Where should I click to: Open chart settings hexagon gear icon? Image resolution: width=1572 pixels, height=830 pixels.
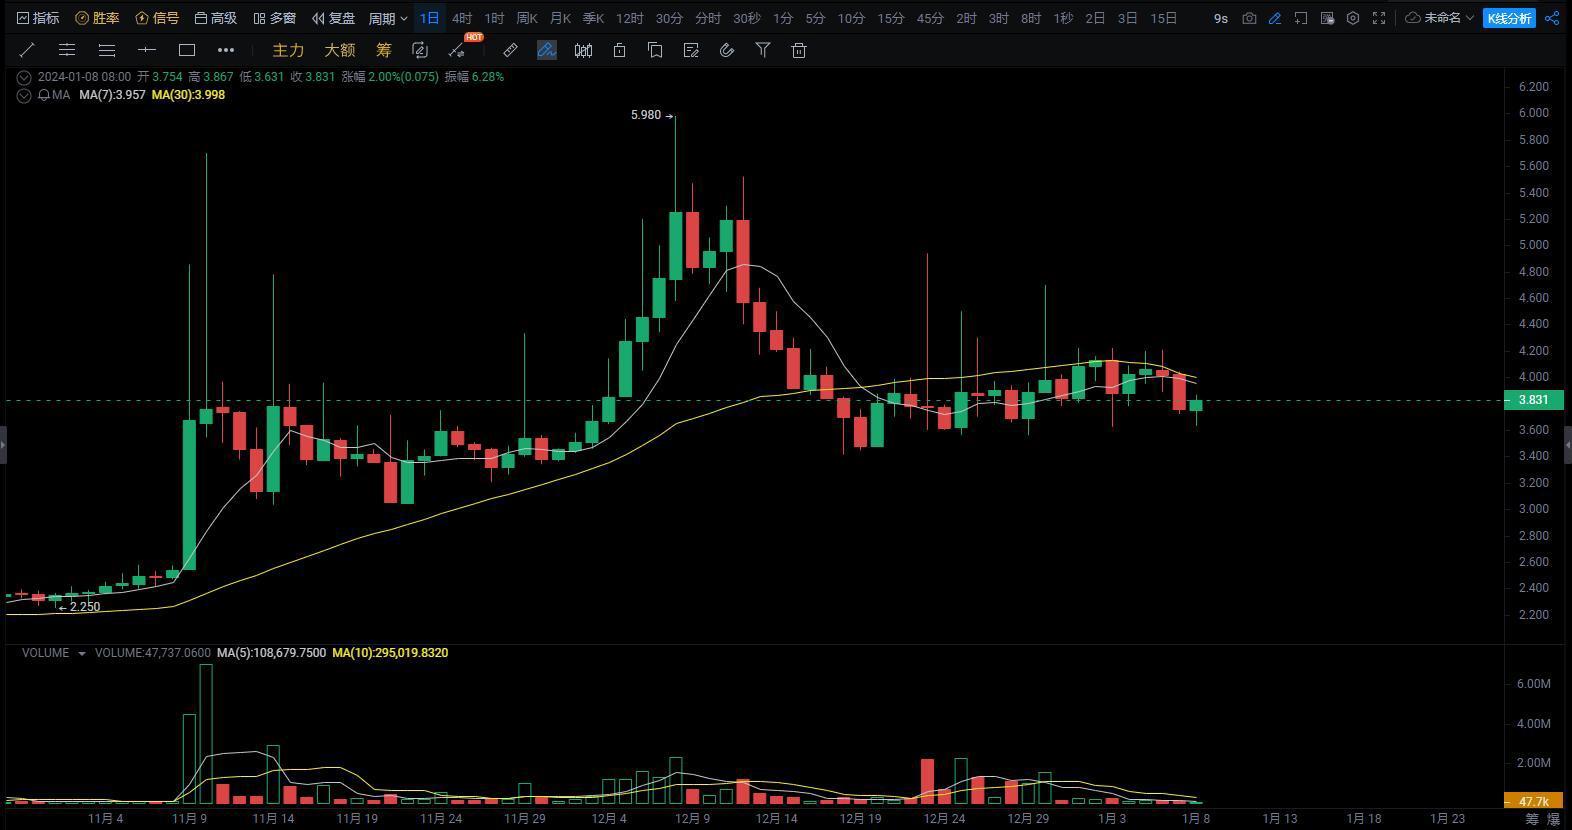[x=1353, y=18]
